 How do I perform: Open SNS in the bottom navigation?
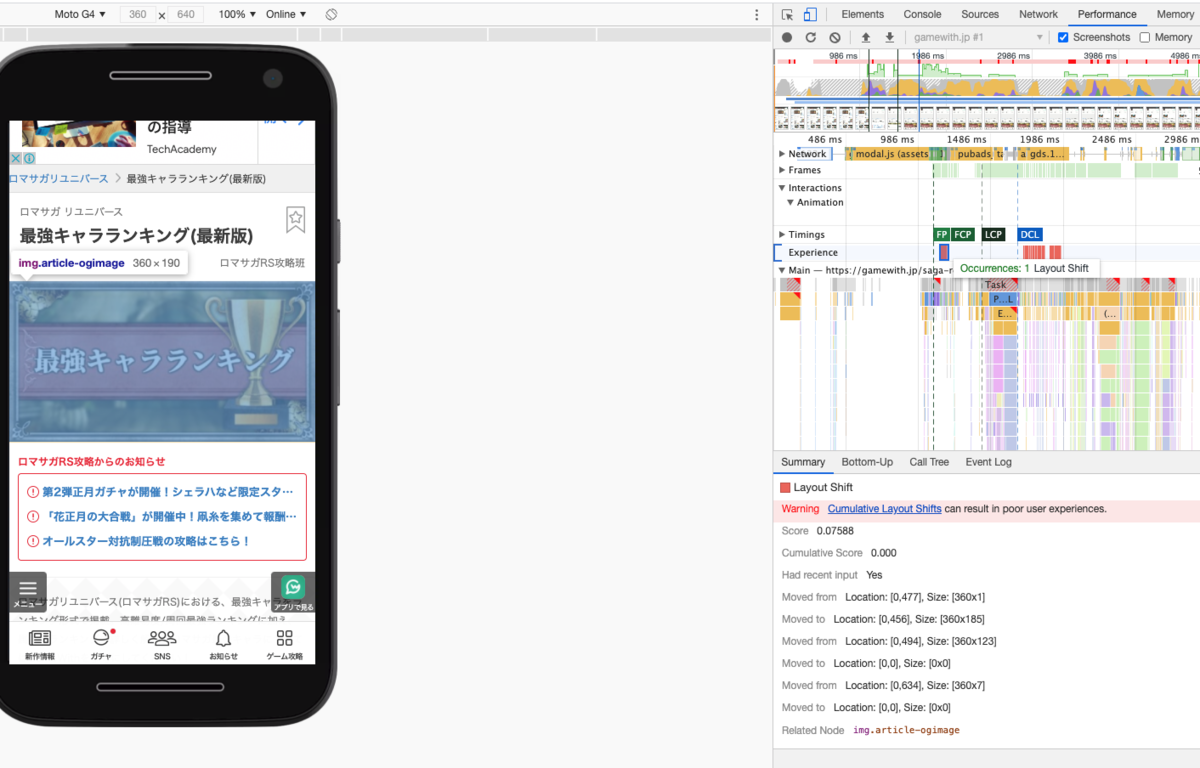pyautogui.click(x=162, y=645)
